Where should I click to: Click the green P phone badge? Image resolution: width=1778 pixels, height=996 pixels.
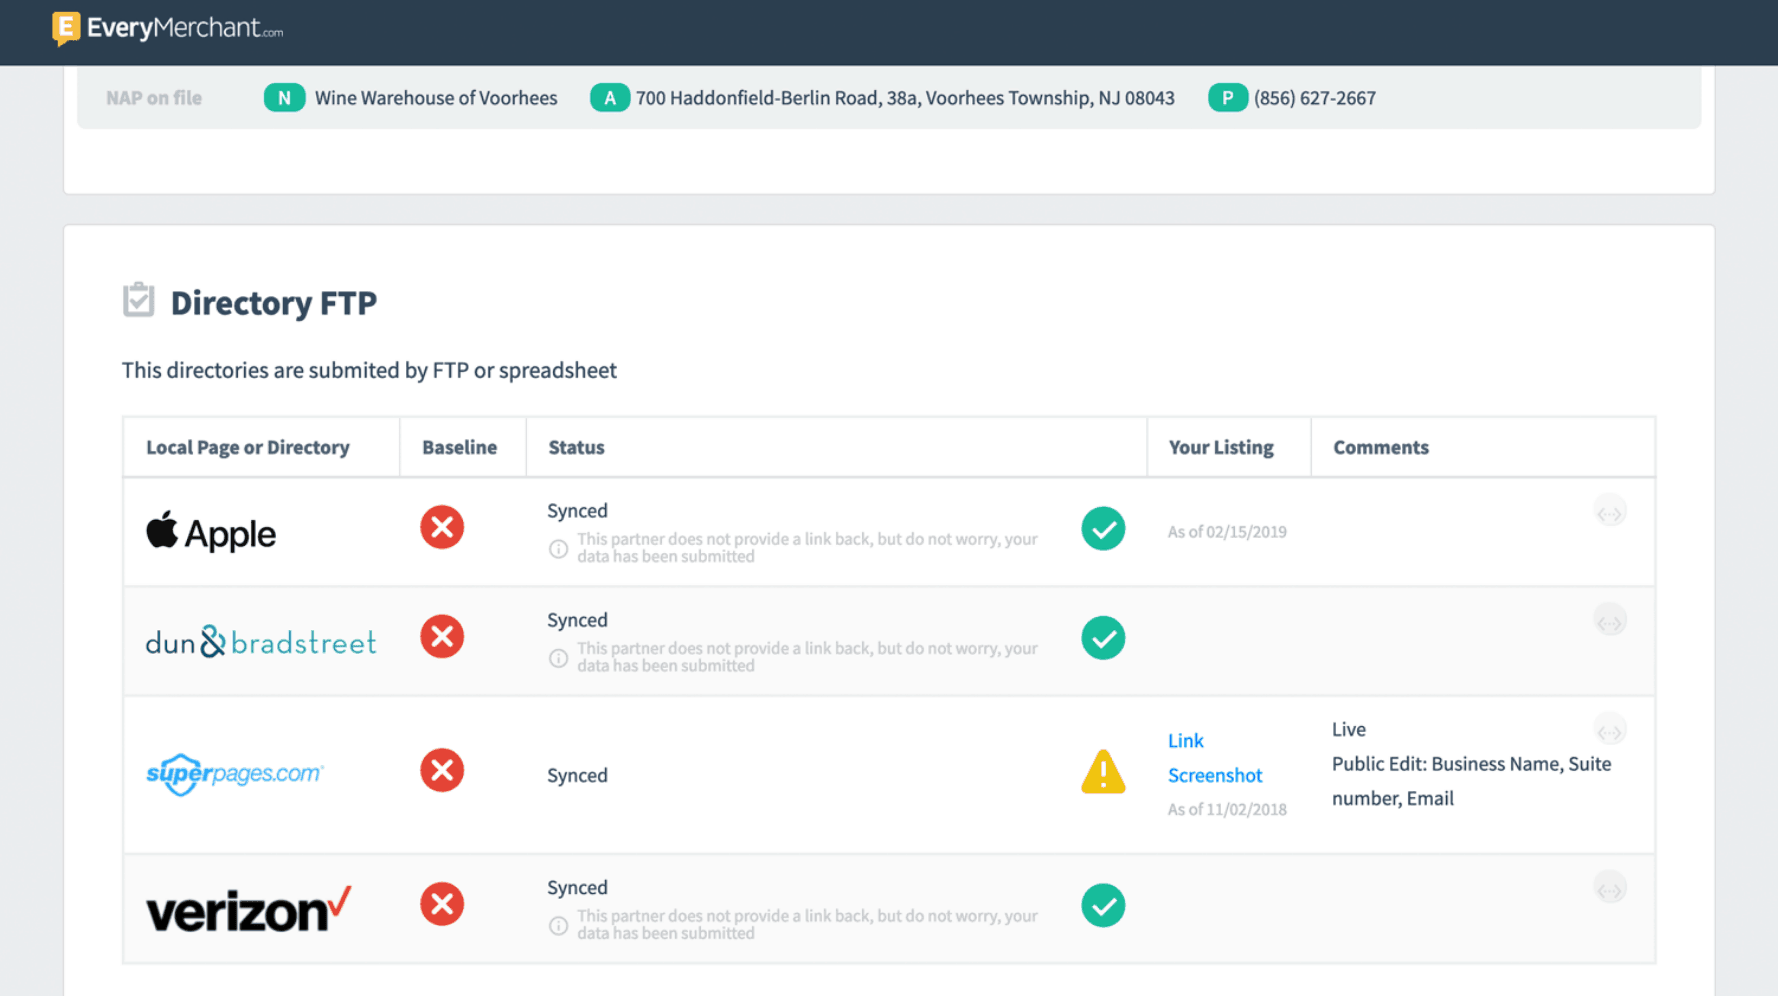[1227, 98]
